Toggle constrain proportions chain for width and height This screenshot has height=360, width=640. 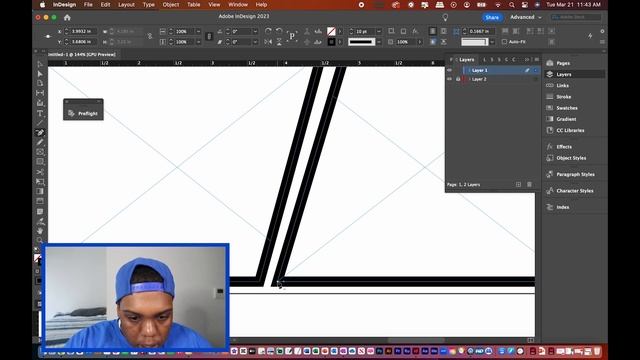(150, 36)
